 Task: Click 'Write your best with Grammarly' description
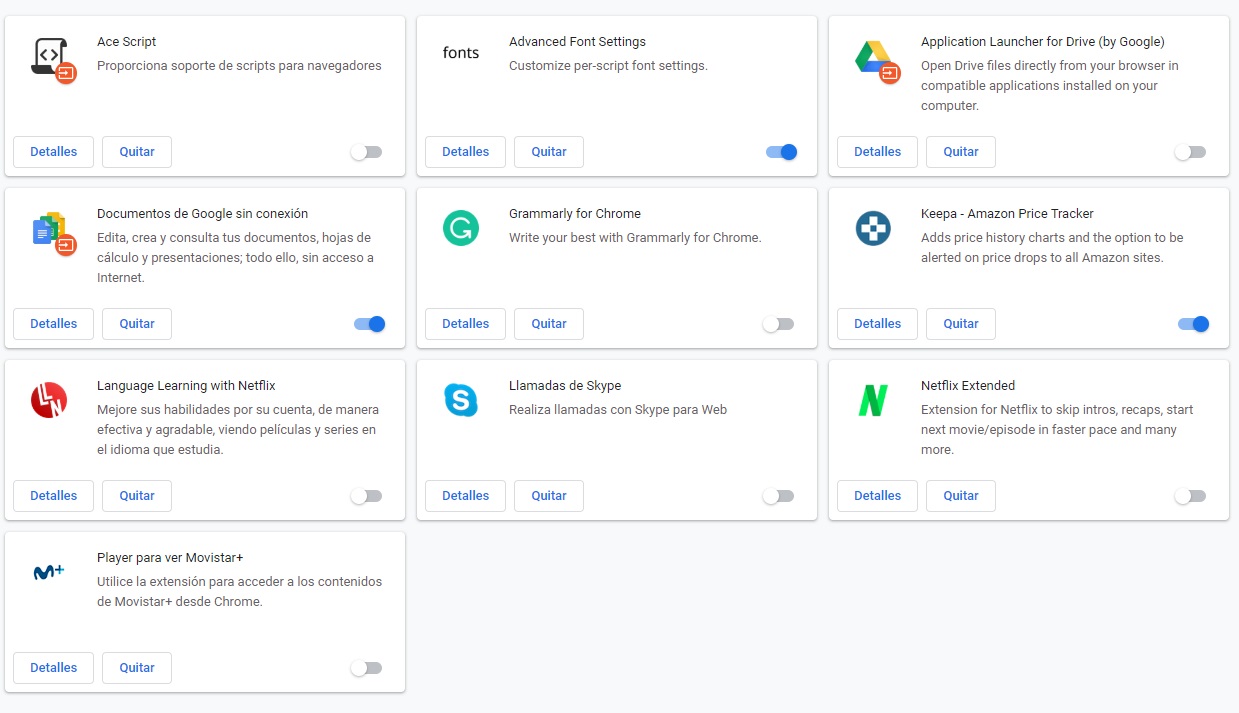coord(635,238)
